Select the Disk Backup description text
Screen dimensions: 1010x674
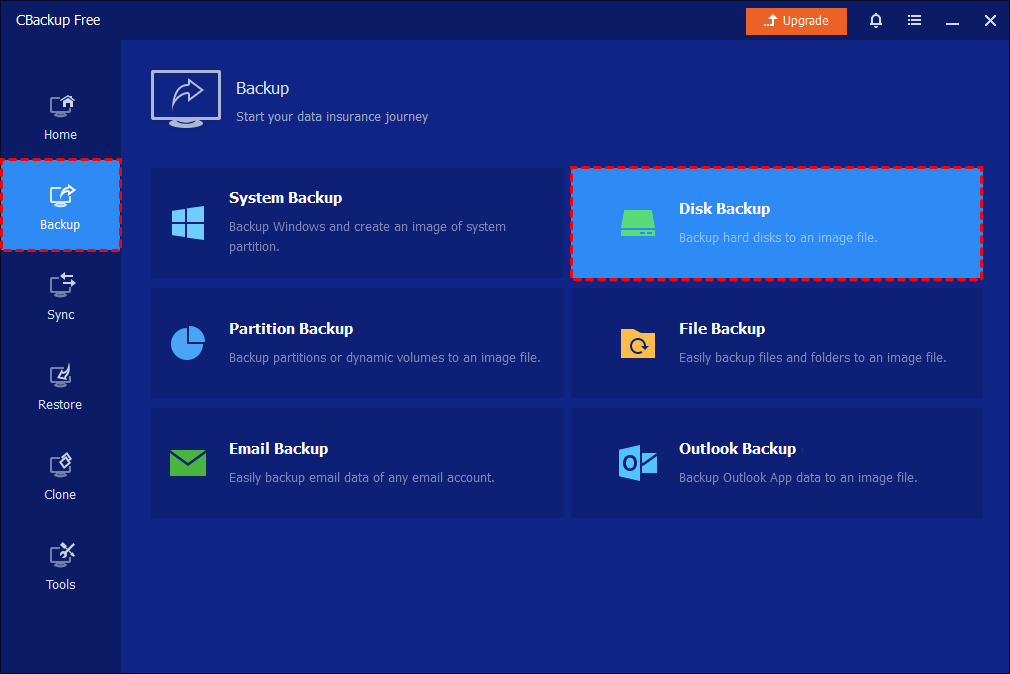click(778, 238)
